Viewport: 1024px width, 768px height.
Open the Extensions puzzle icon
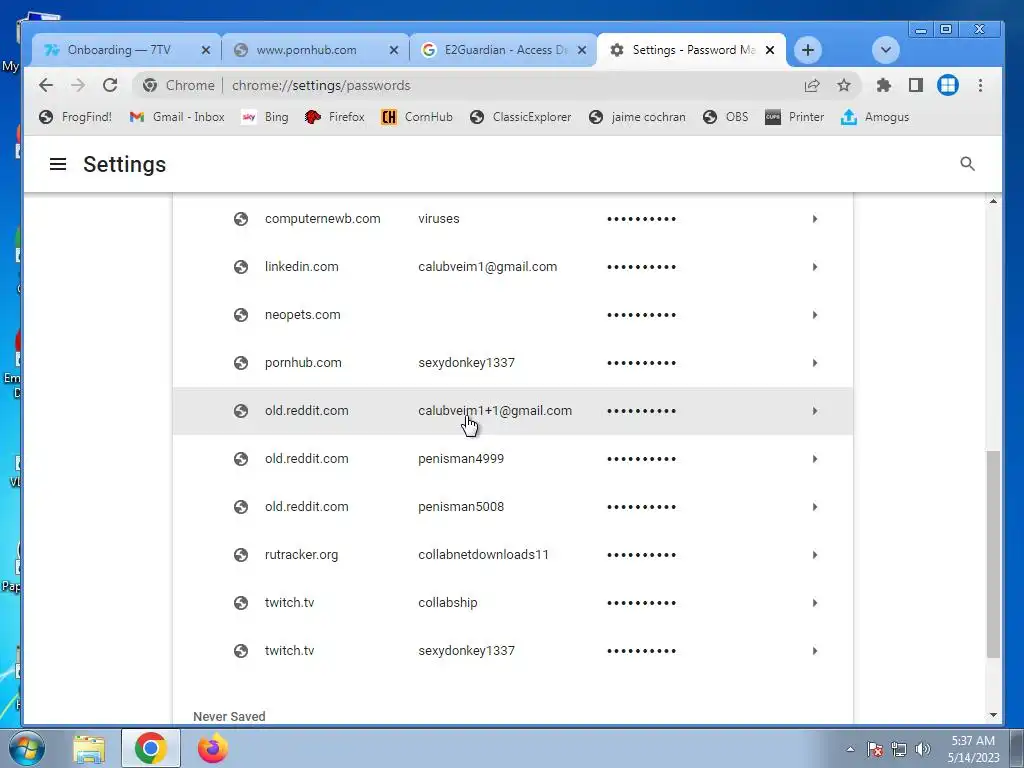pos(884,85)
